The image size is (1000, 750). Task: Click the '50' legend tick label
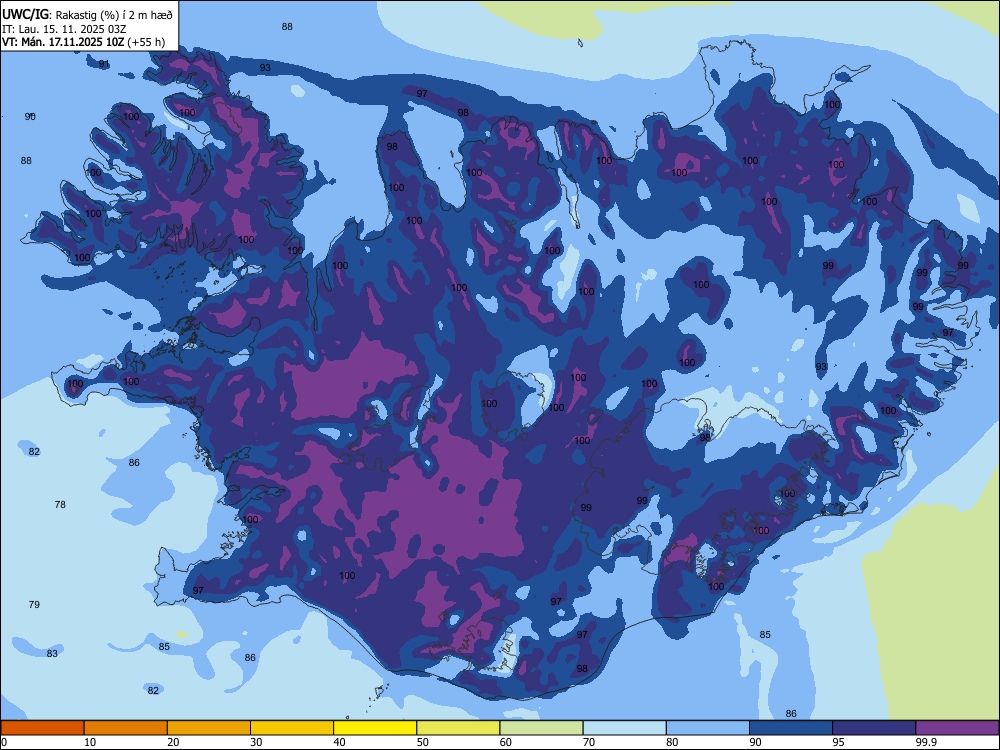click(422, 742)
